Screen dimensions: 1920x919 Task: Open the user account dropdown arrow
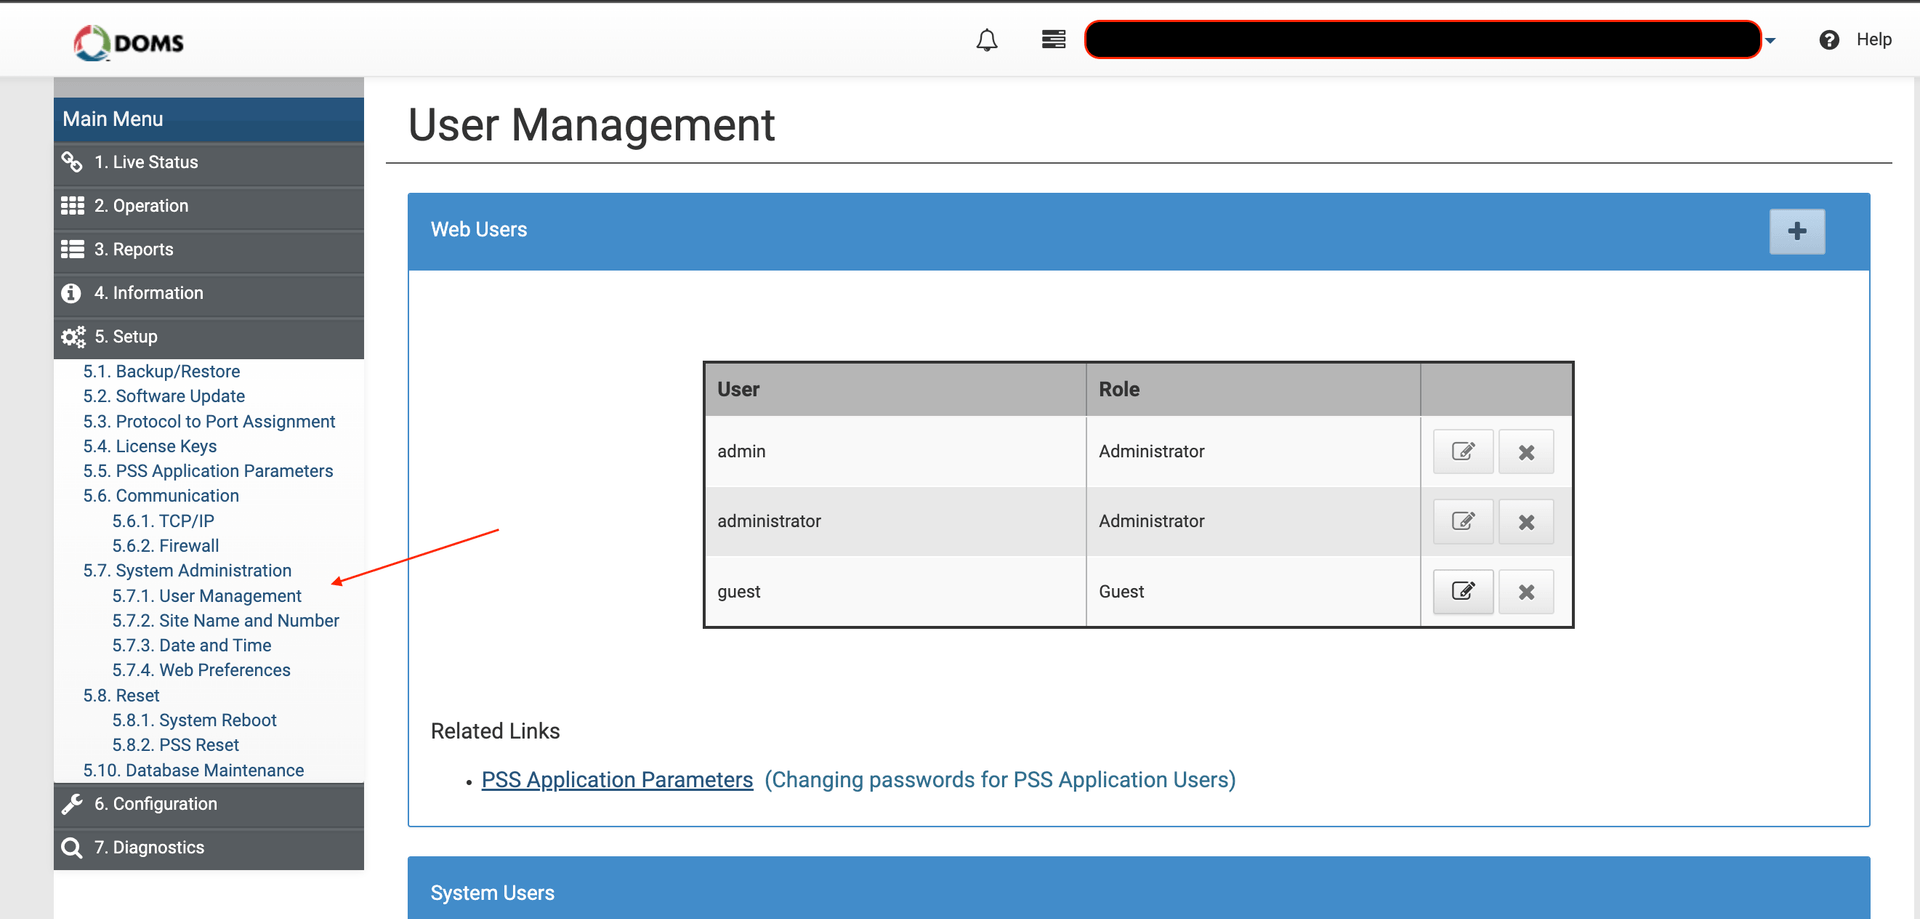point(1770,41)
